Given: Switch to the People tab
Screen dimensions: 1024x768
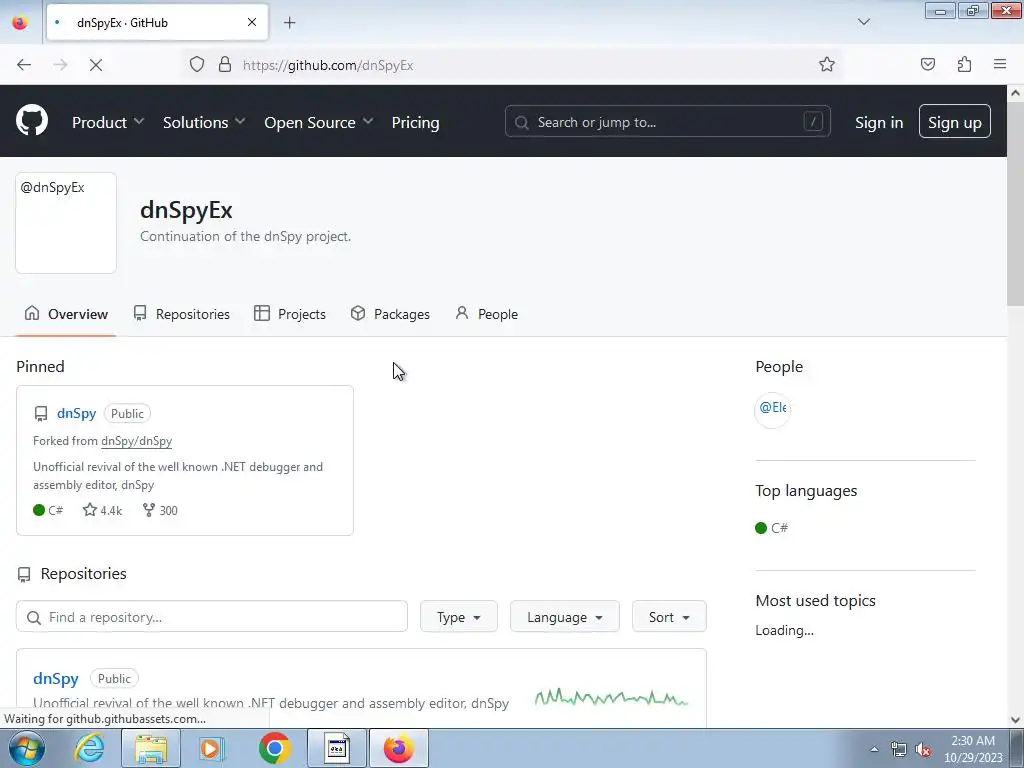Looking at the screenshot, I should [487, 314].
